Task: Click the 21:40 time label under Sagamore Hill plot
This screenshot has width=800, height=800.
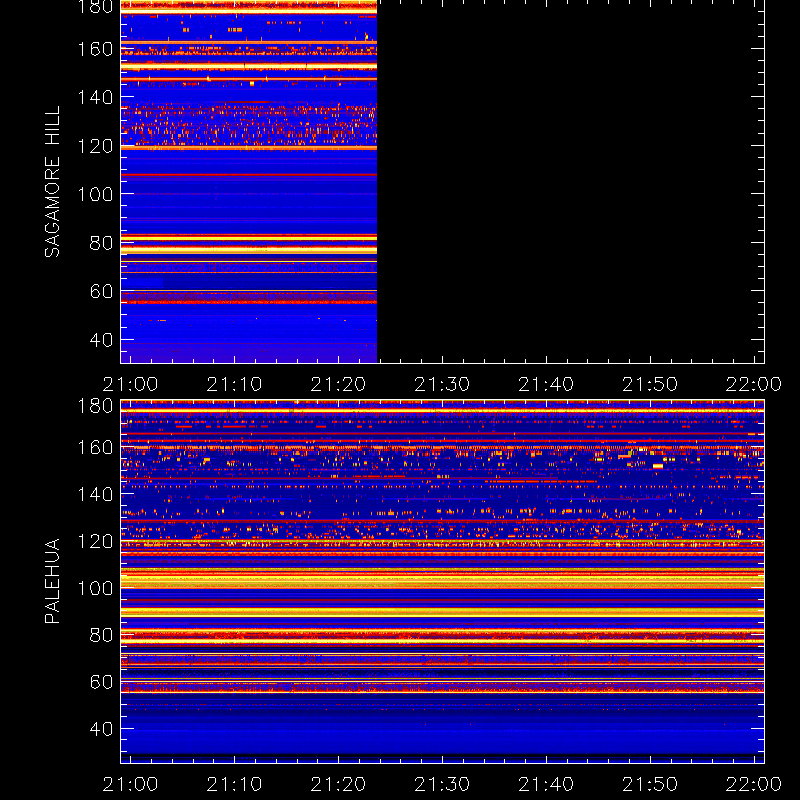Action: tap(546, 384)
